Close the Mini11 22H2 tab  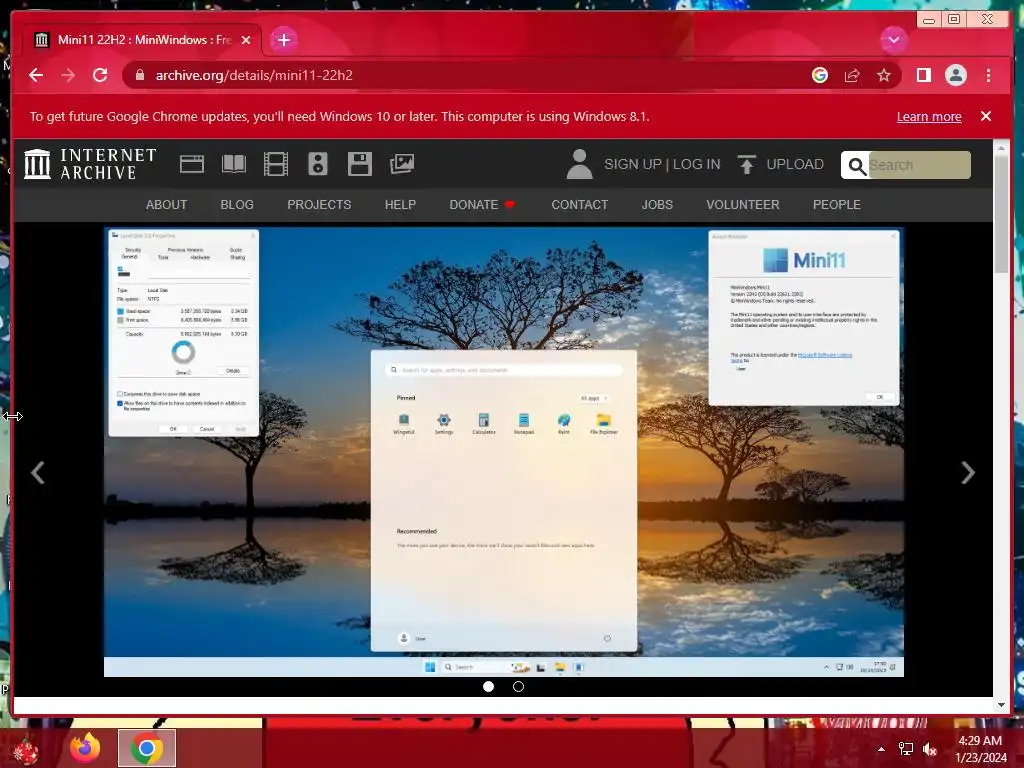246,40
